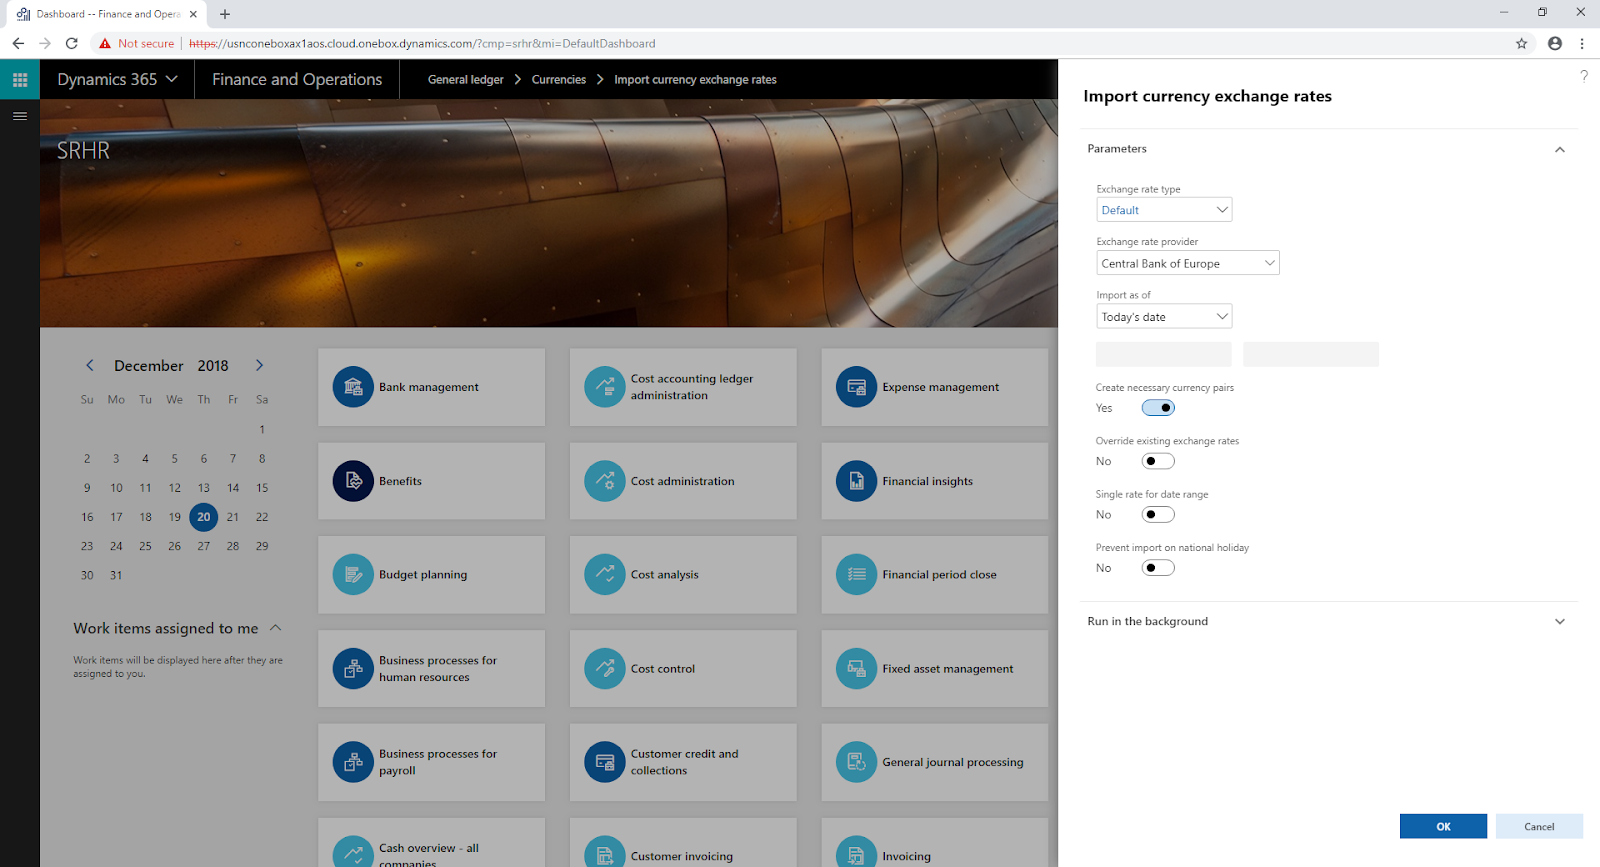Open the Fixed asset management icon
The image size is (1600, 867).
point(857,669)
